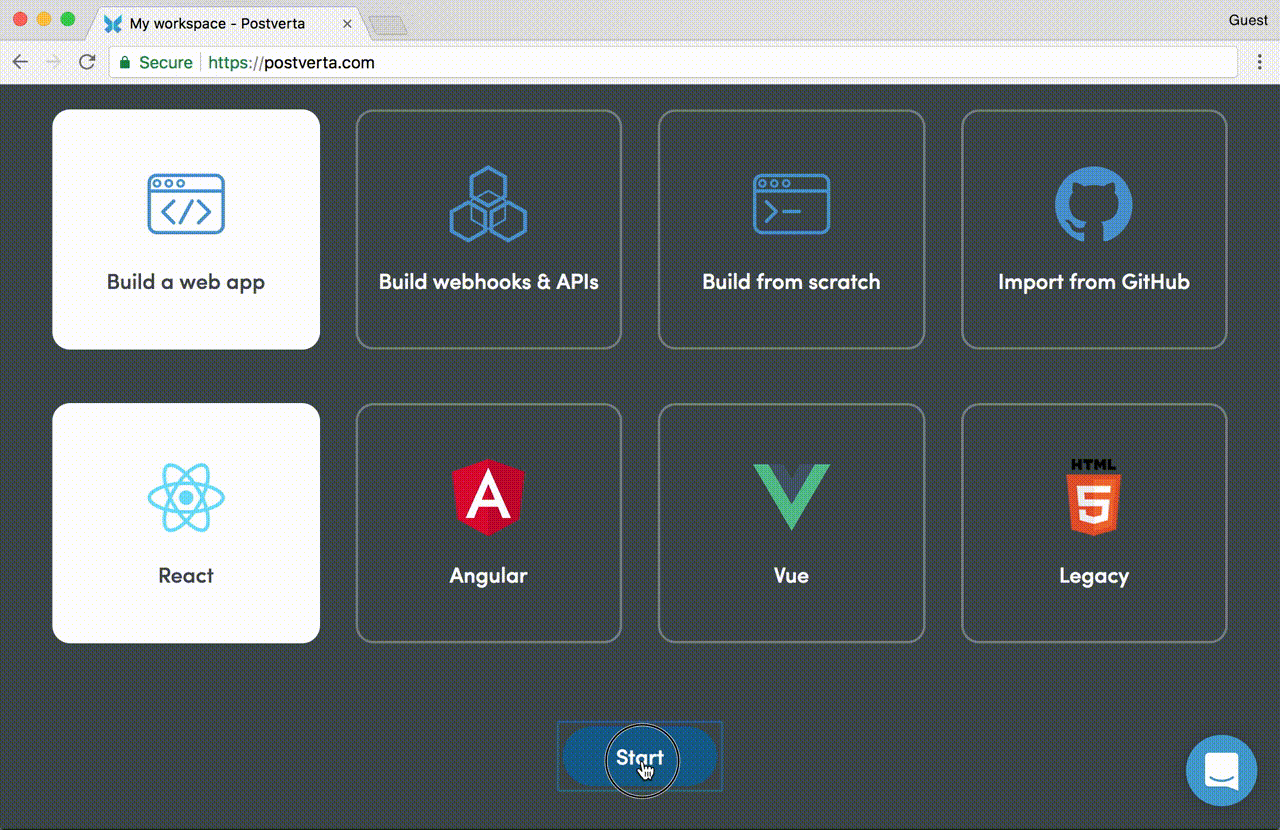This screenshot has width=1280, height=830.
Task: Pick the Build from scratch card
Action: pos(791,229)
